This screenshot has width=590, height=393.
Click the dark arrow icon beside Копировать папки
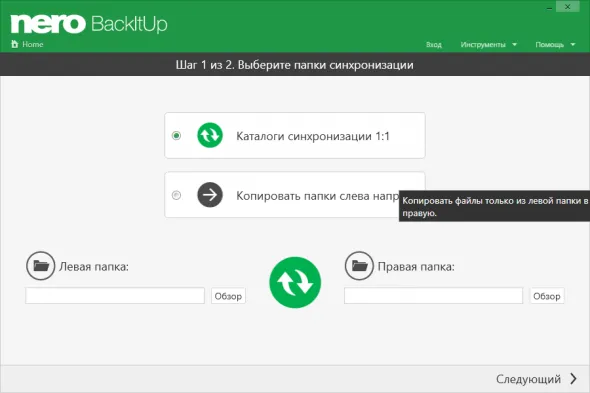pyautogui.click(x=210, y=195)
